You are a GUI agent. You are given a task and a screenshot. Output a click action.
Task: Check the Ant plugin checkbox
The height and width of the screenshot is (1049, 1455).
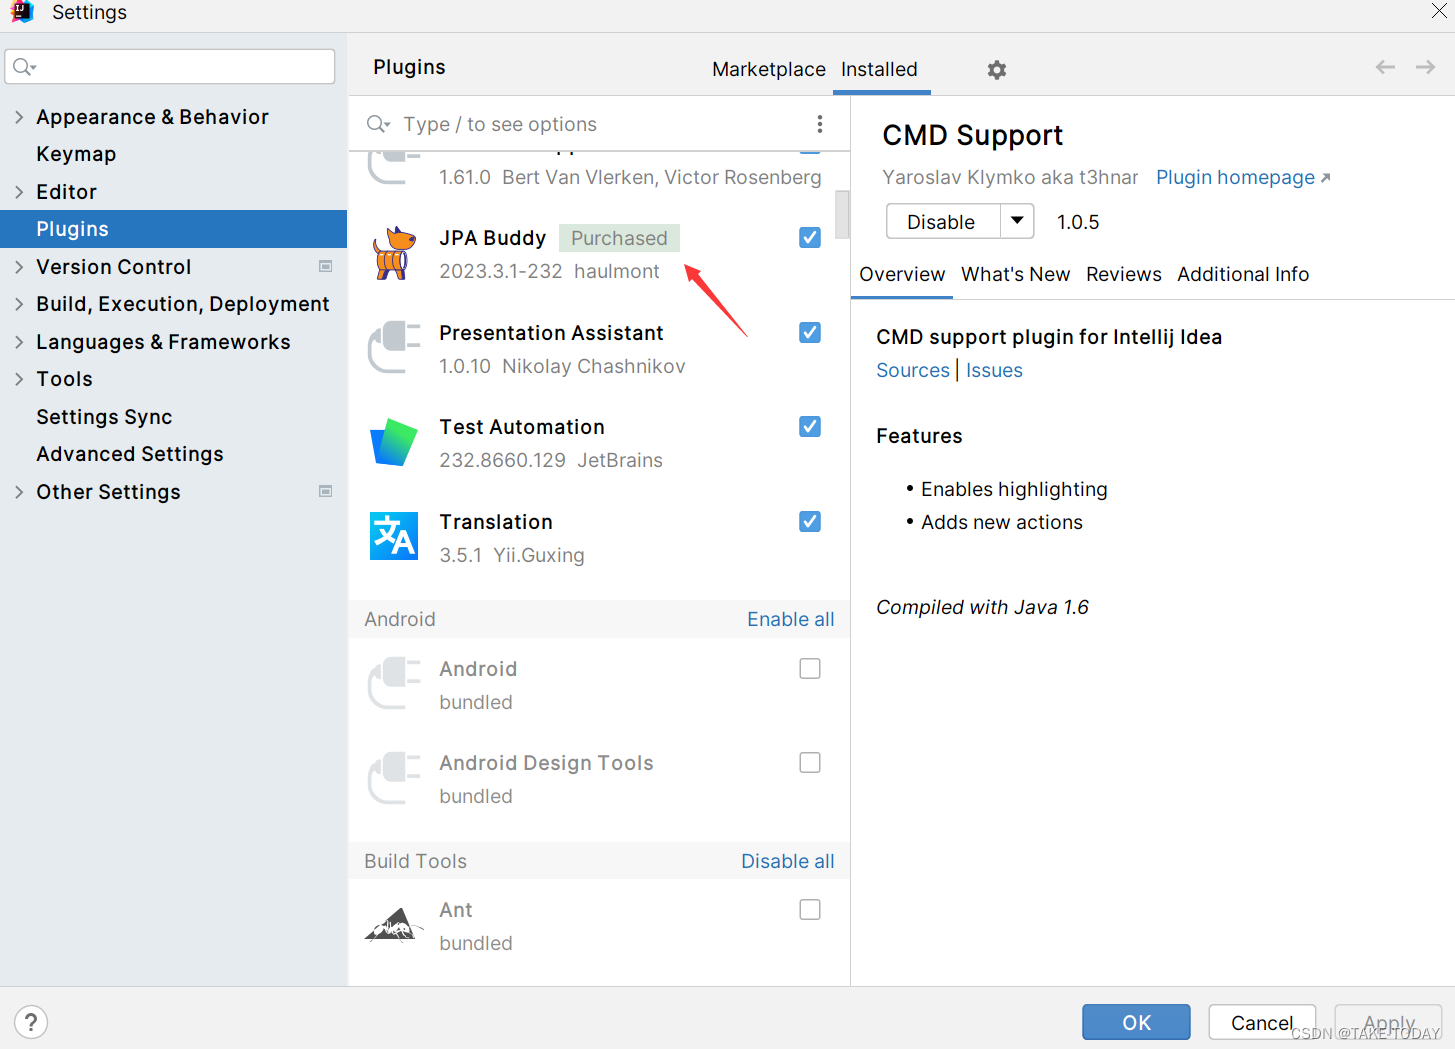point(810,909)
